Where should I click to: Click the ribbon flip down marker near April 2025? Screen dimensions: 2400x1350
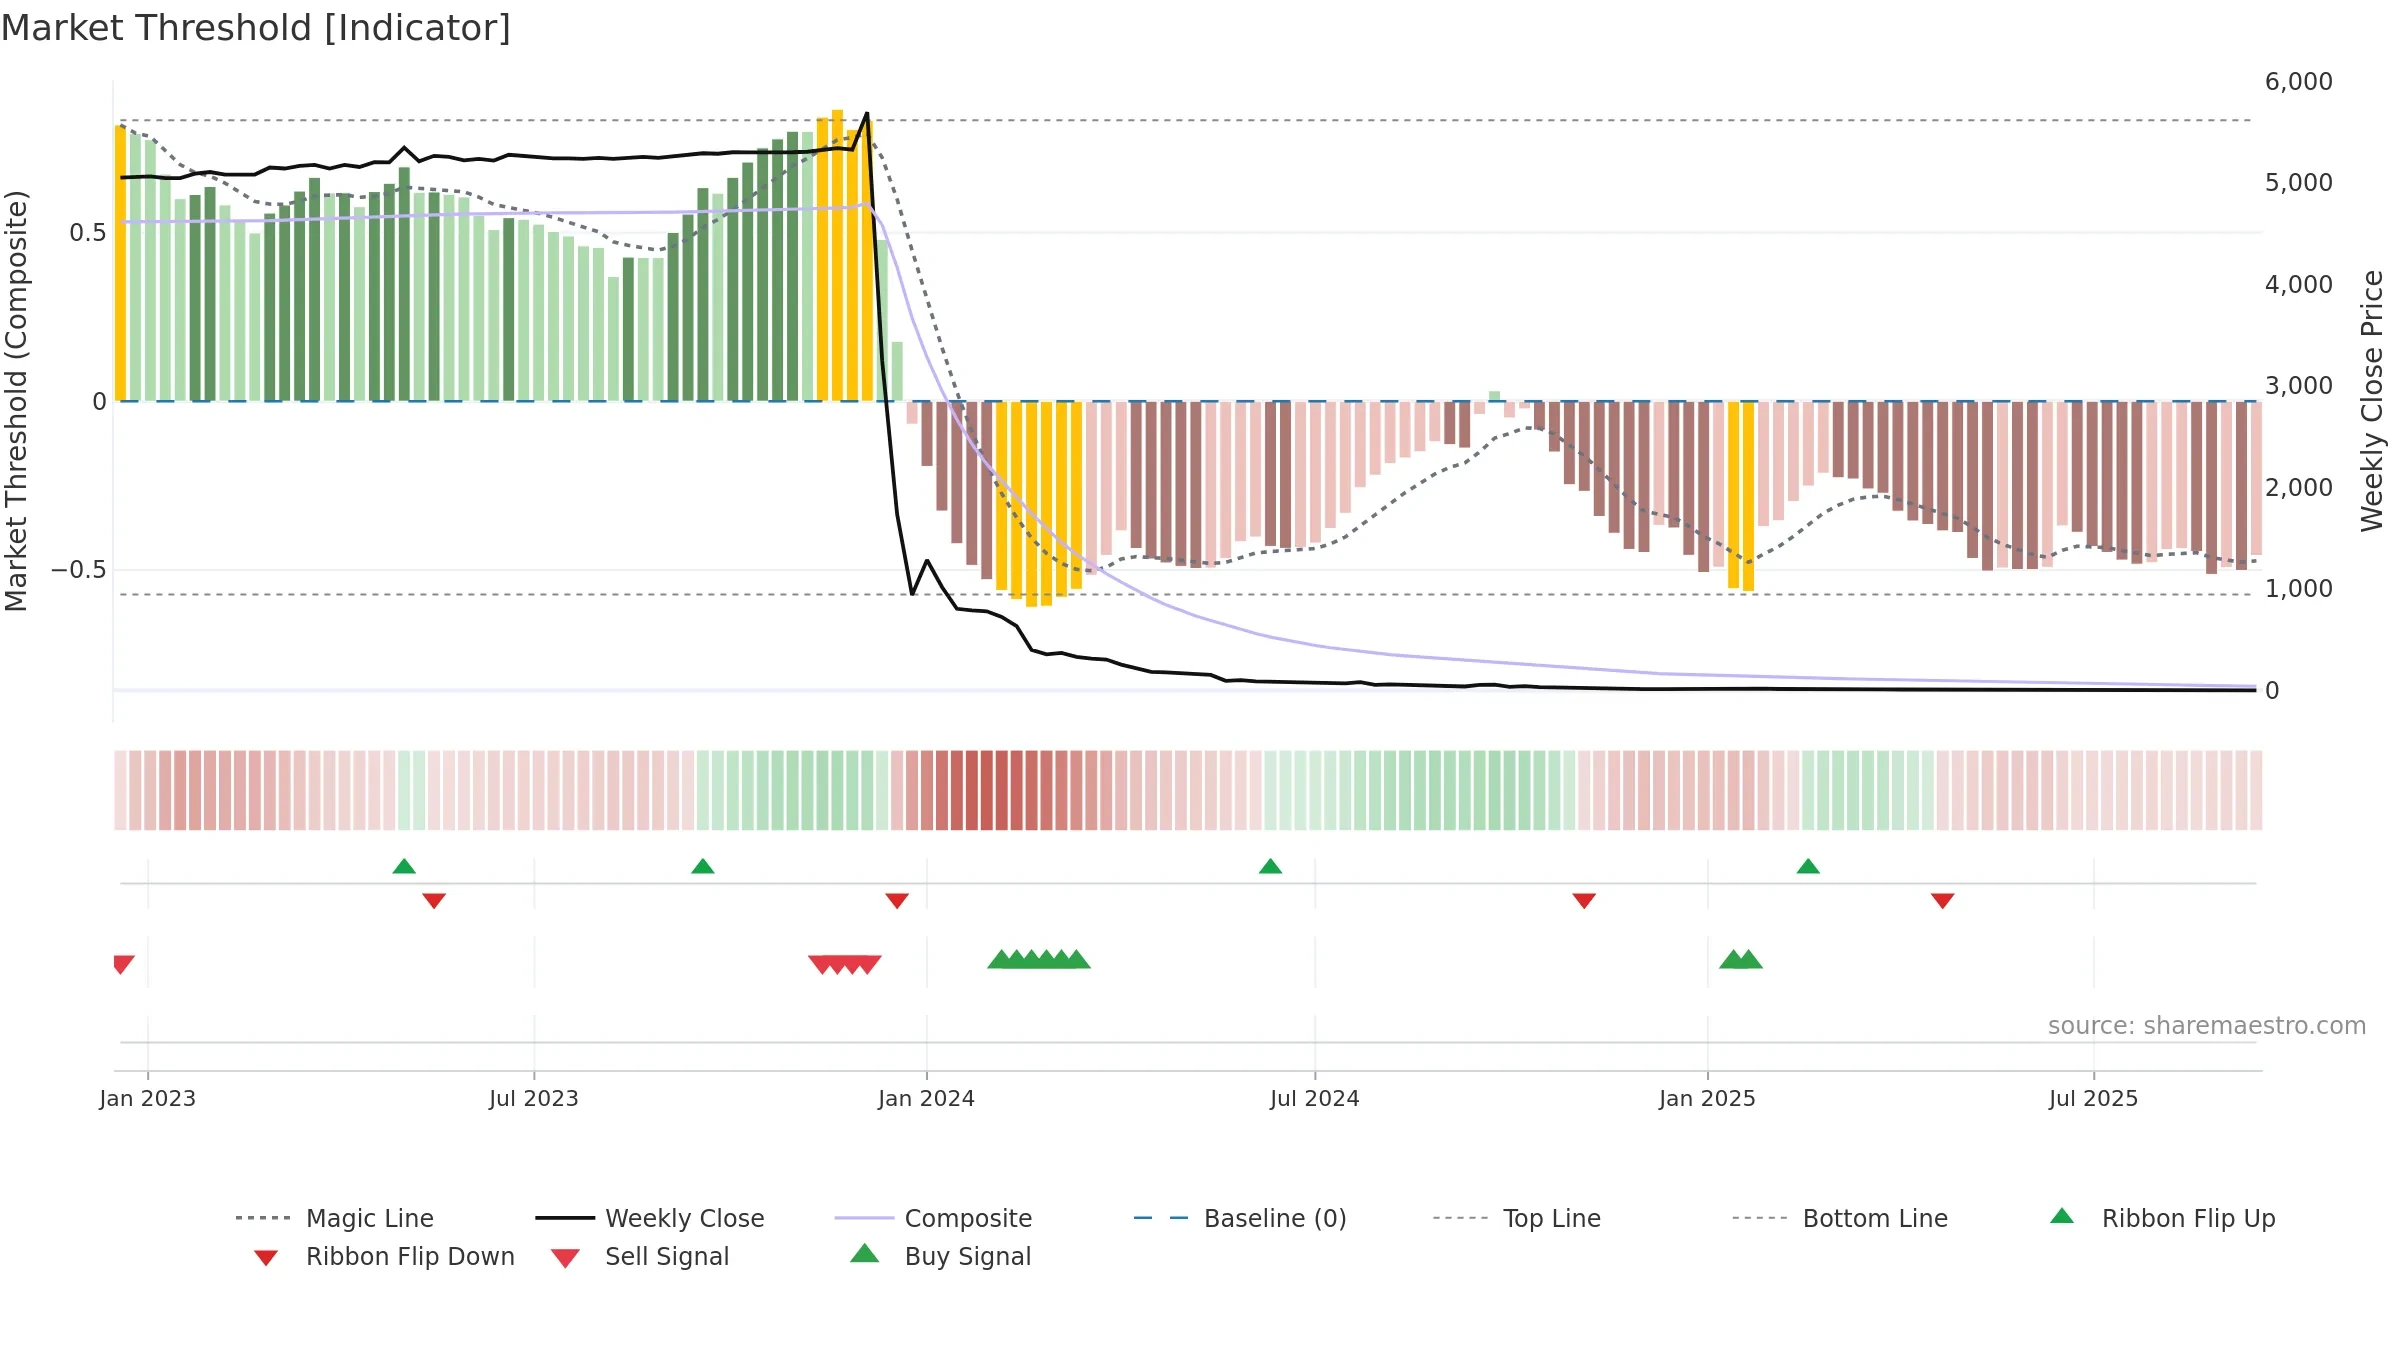pyautogui.click(x=1943, y=901)
